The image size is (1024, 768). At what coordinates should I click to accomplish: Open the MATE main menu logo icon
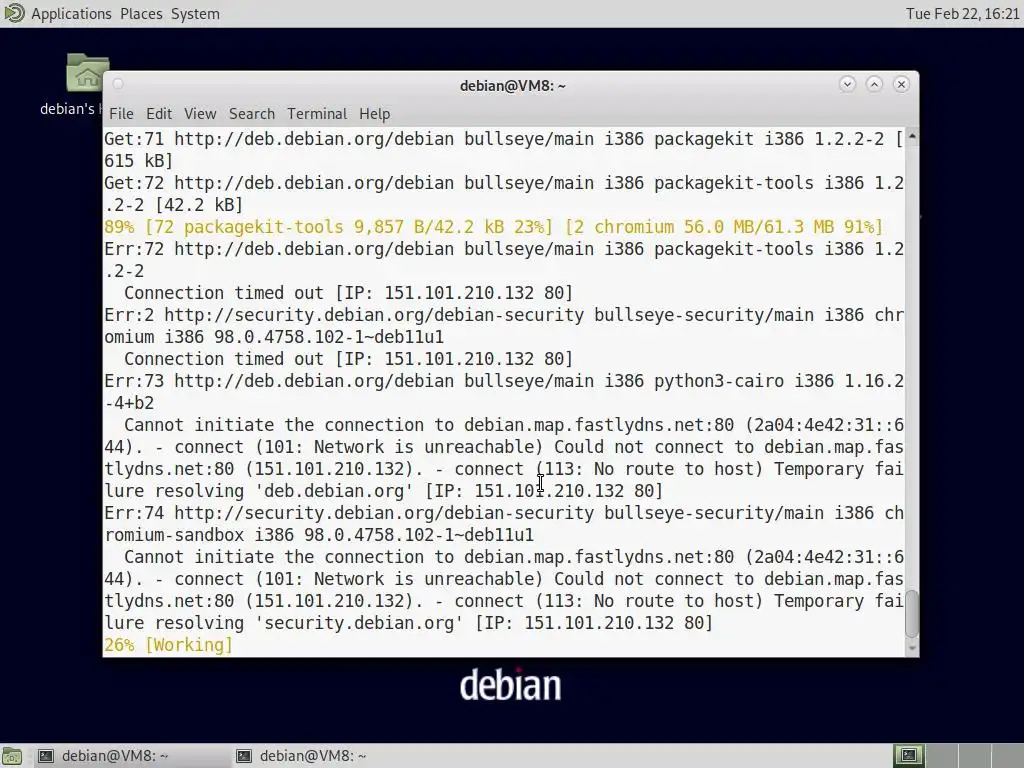click(x=14, y=13)
